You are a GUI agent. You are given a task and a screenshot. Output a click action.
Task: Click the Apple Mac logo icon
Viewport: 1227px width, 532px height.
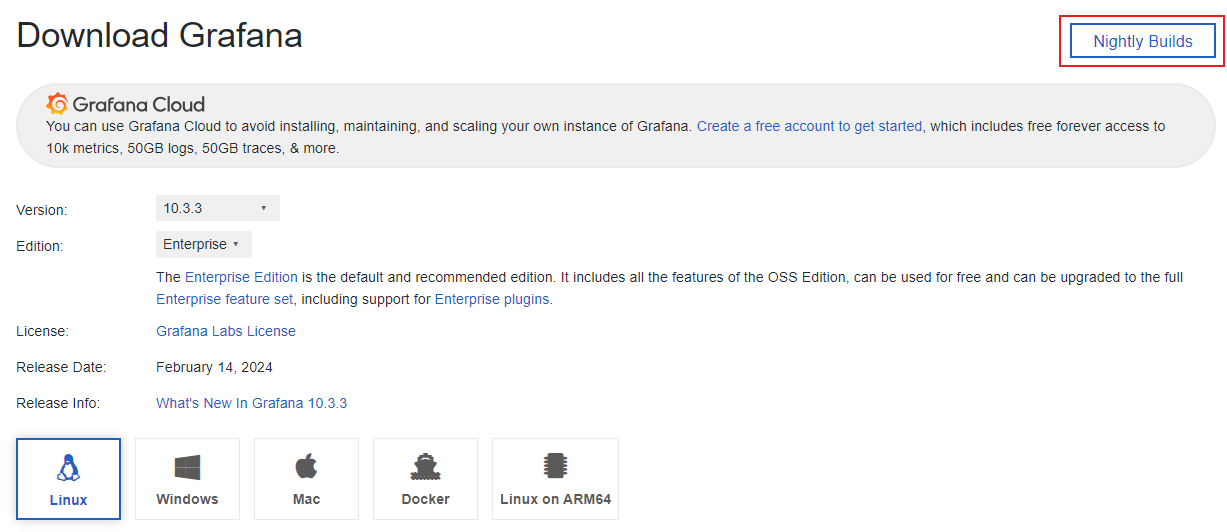point(306,466)
